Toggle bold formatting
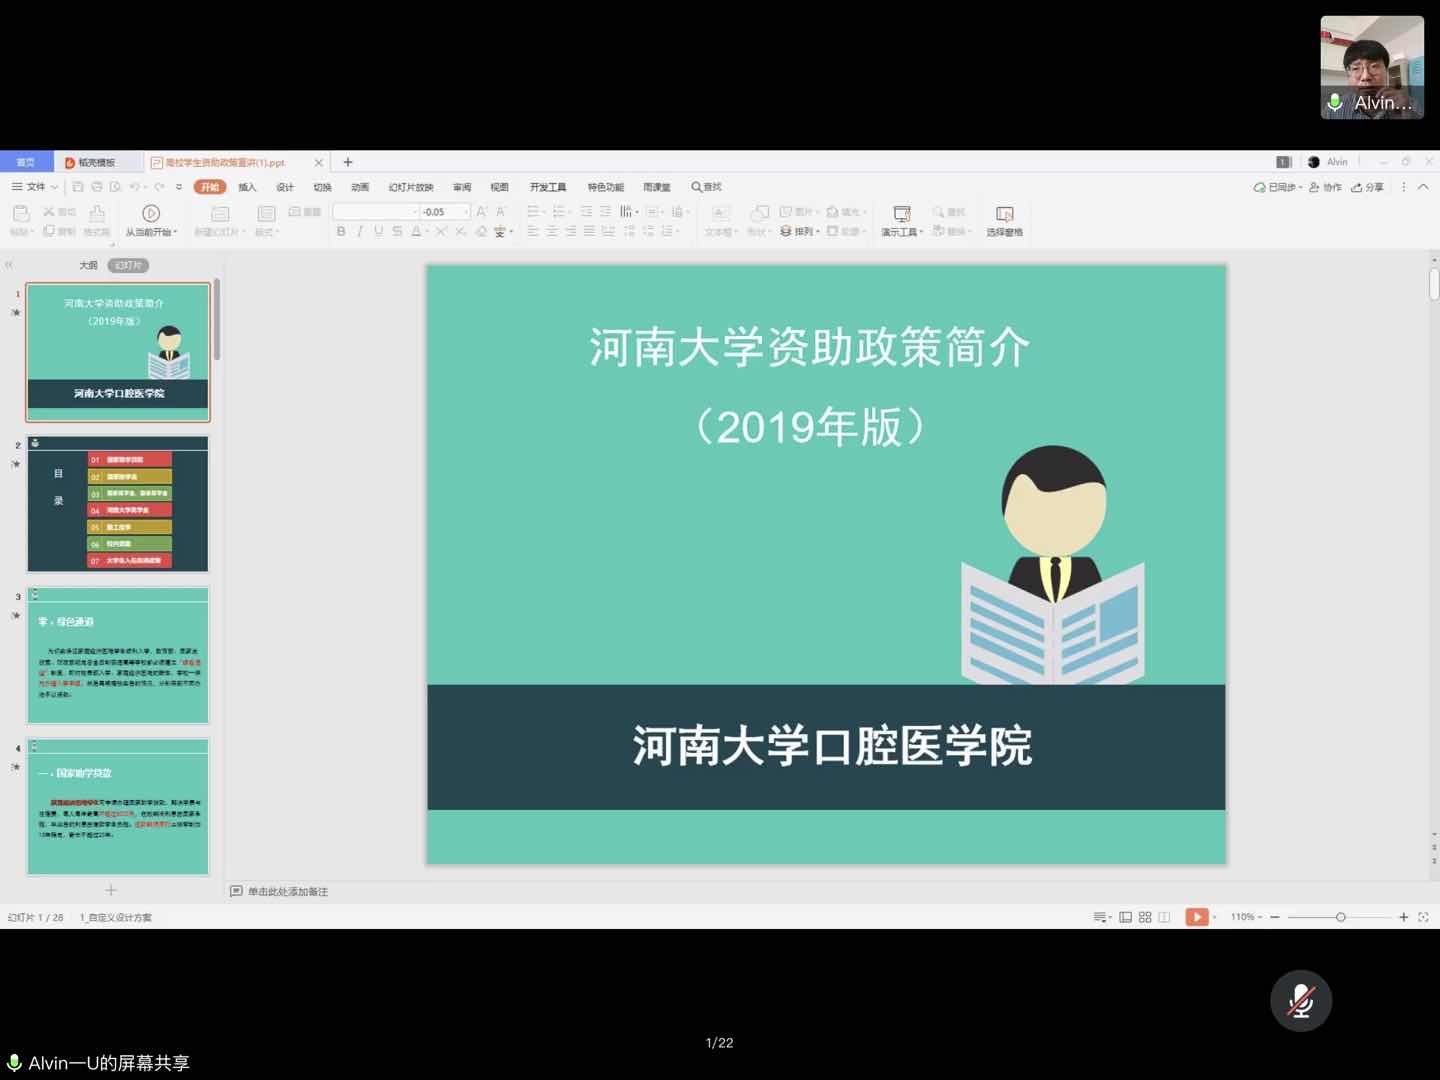The width and height of the screenshot is (1440, 1080). pos(341,231)
